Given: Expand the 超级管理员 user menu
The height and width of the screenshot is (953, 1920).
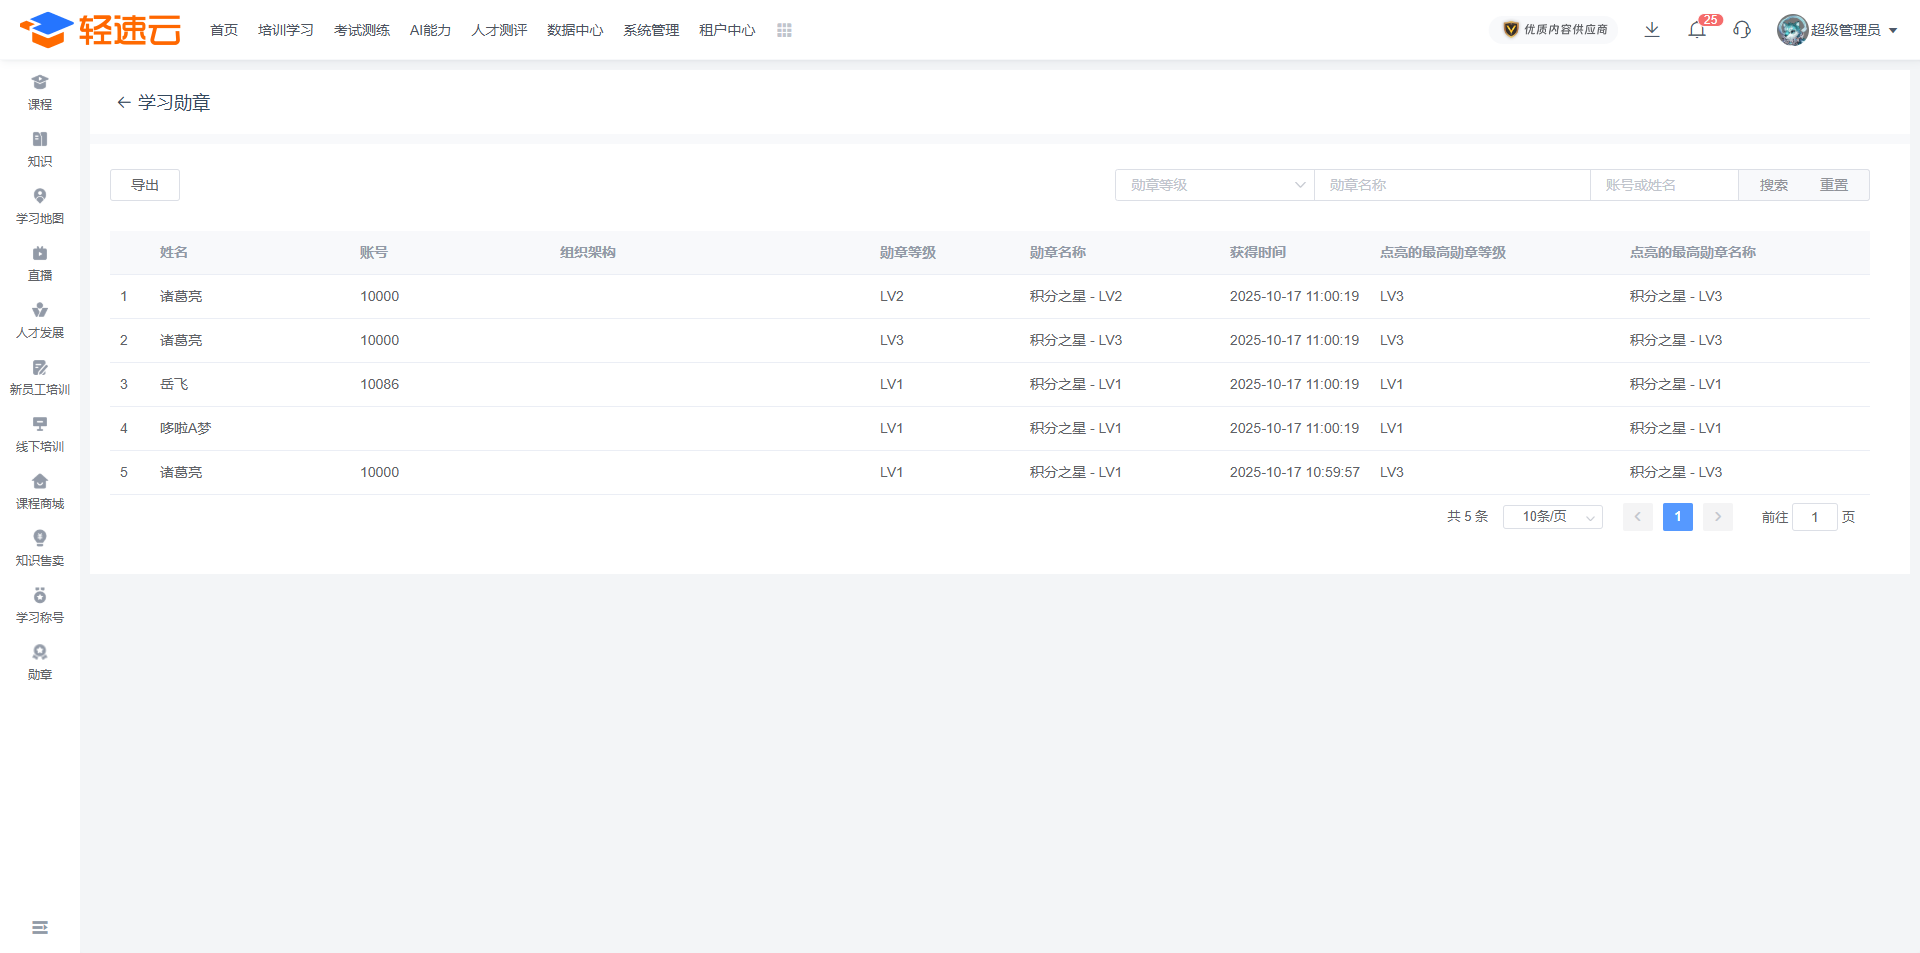Looking at the screenshot, I should [1838, 30].
